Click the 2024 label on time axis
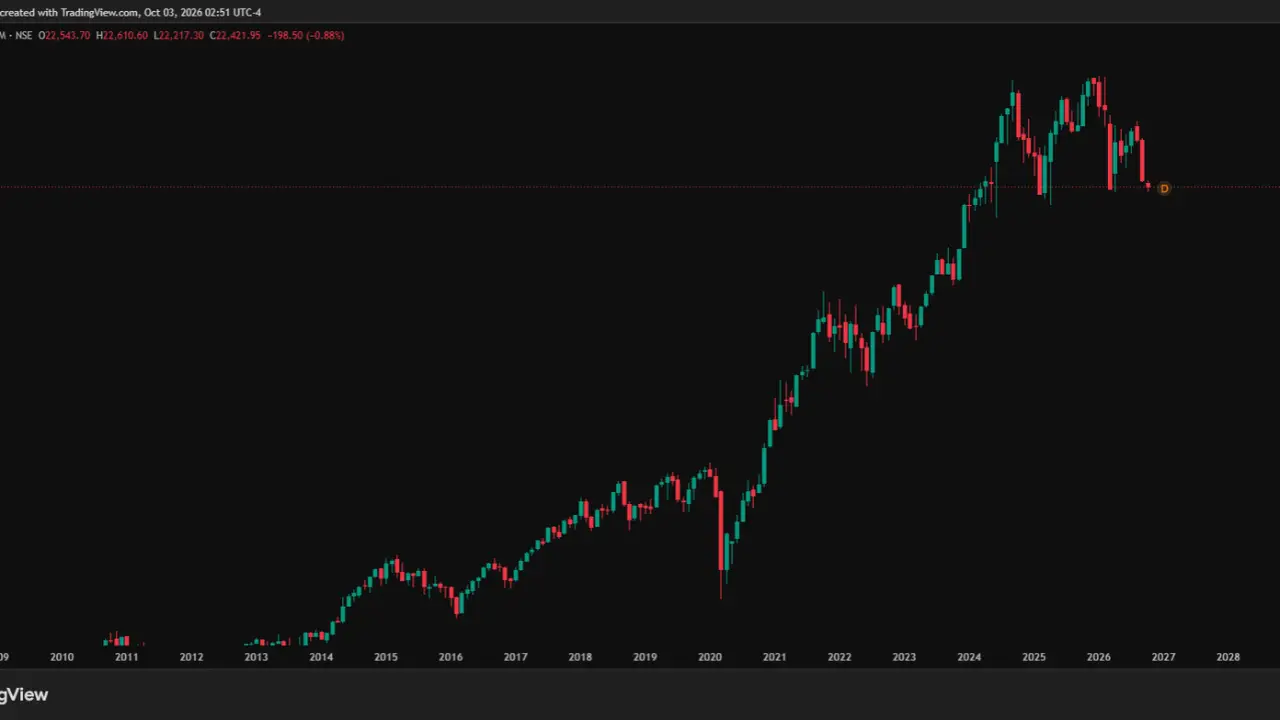 point(969,657)
